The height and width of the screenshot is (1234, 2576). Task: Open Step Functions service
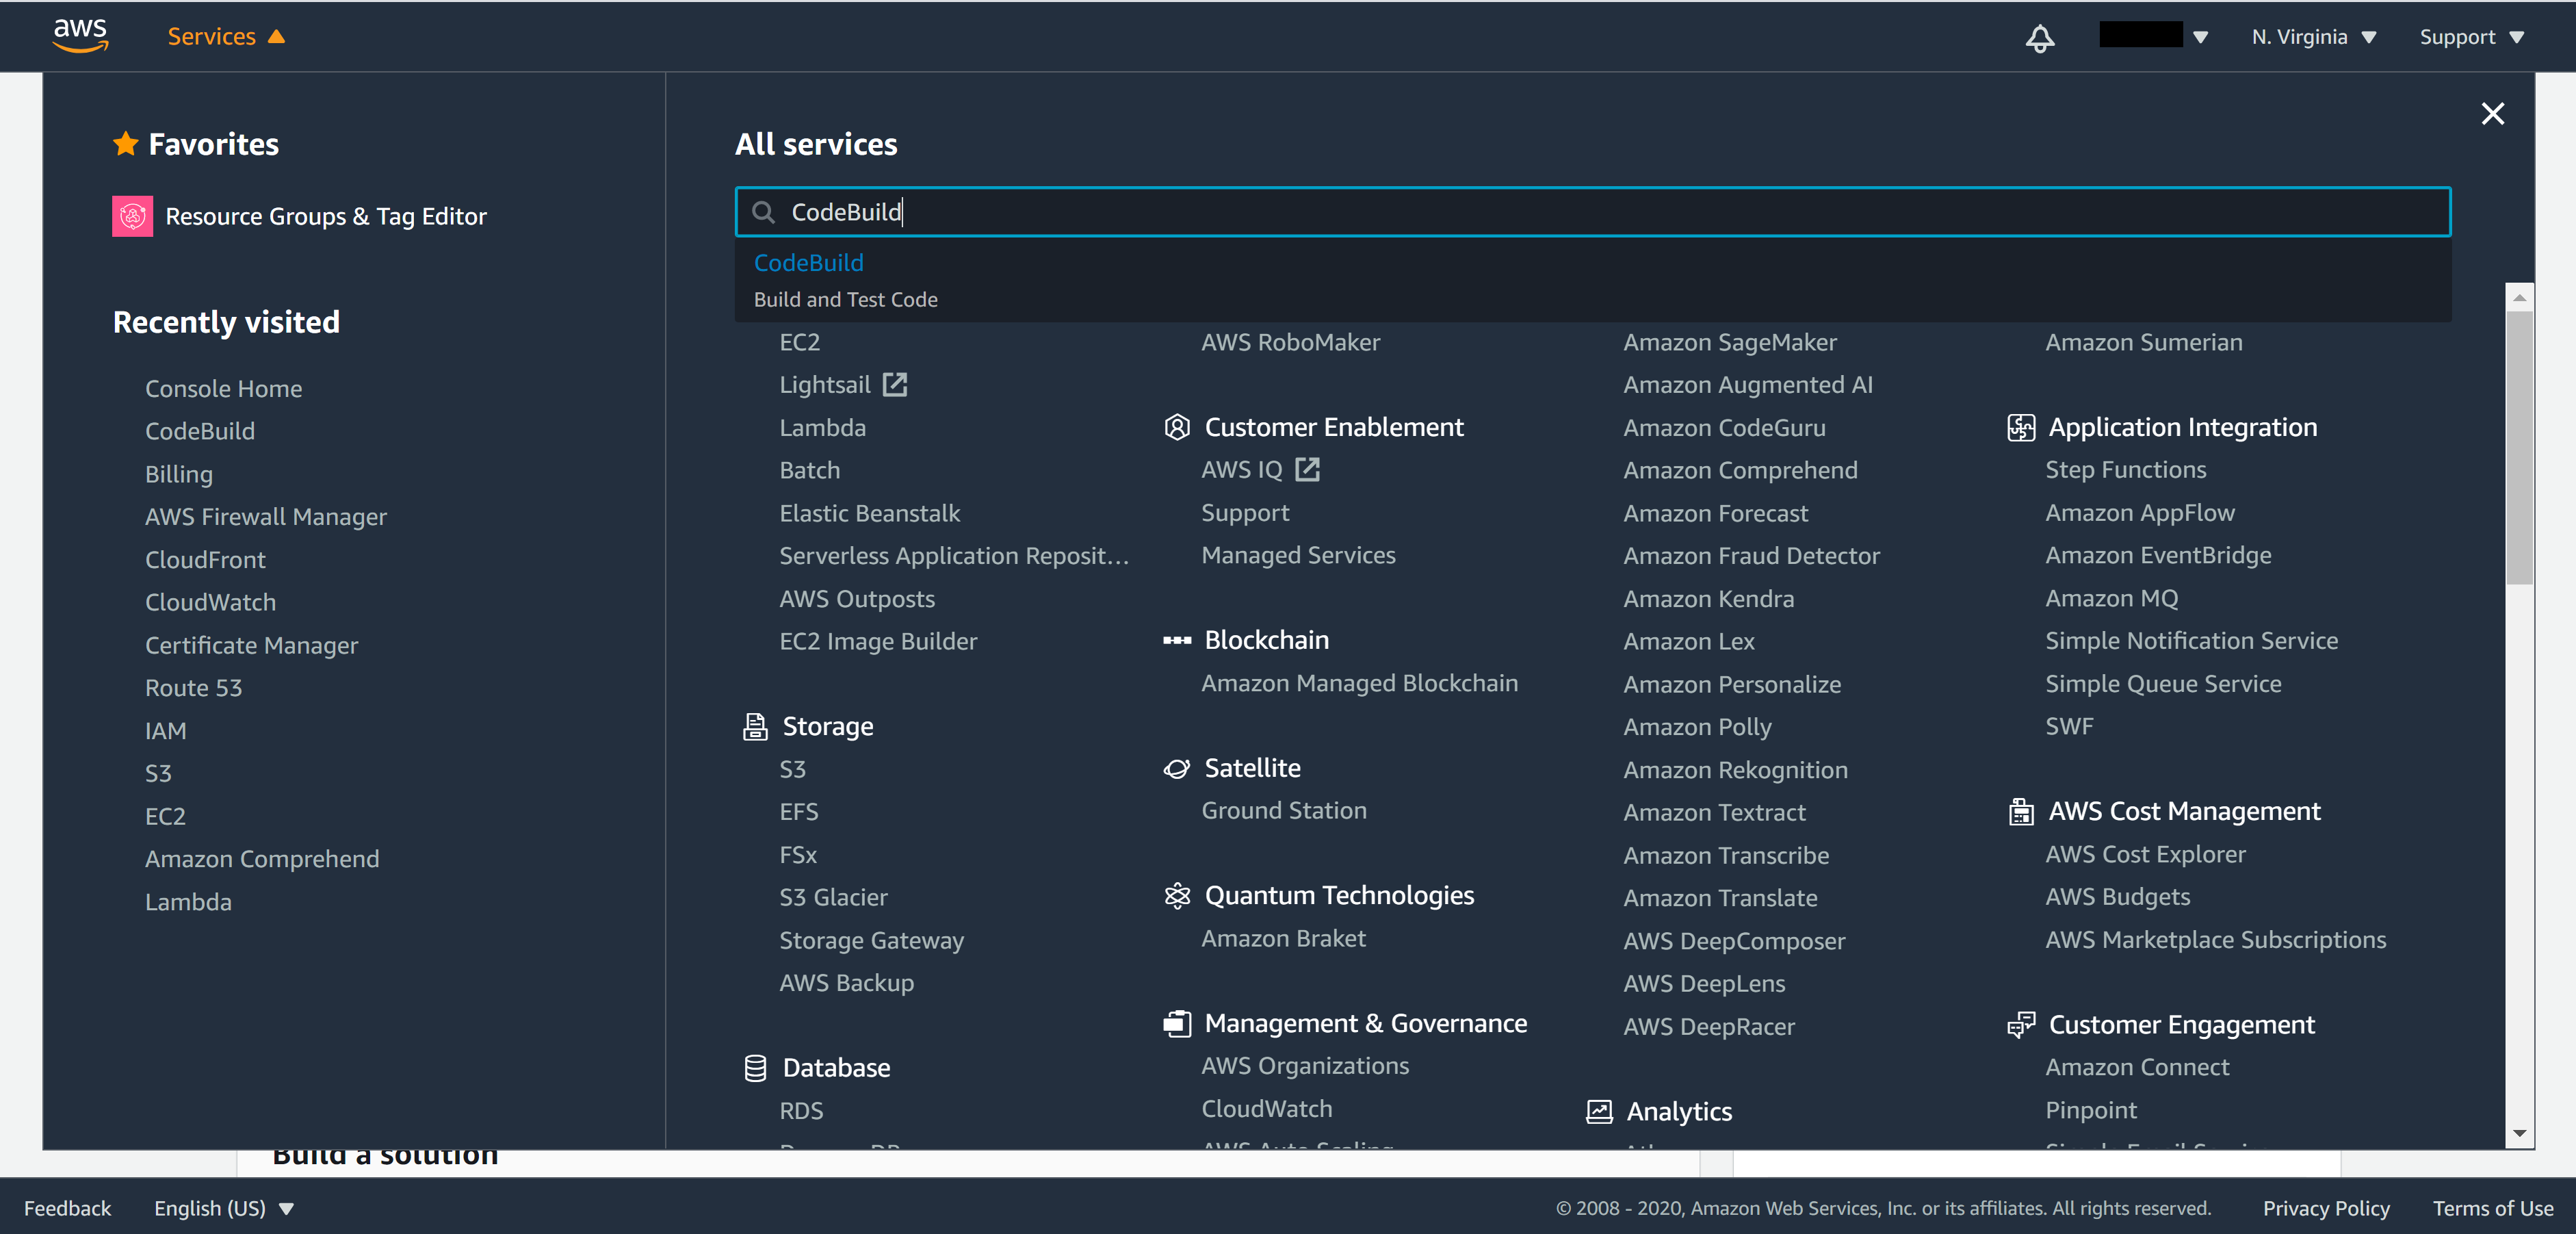2125,469
